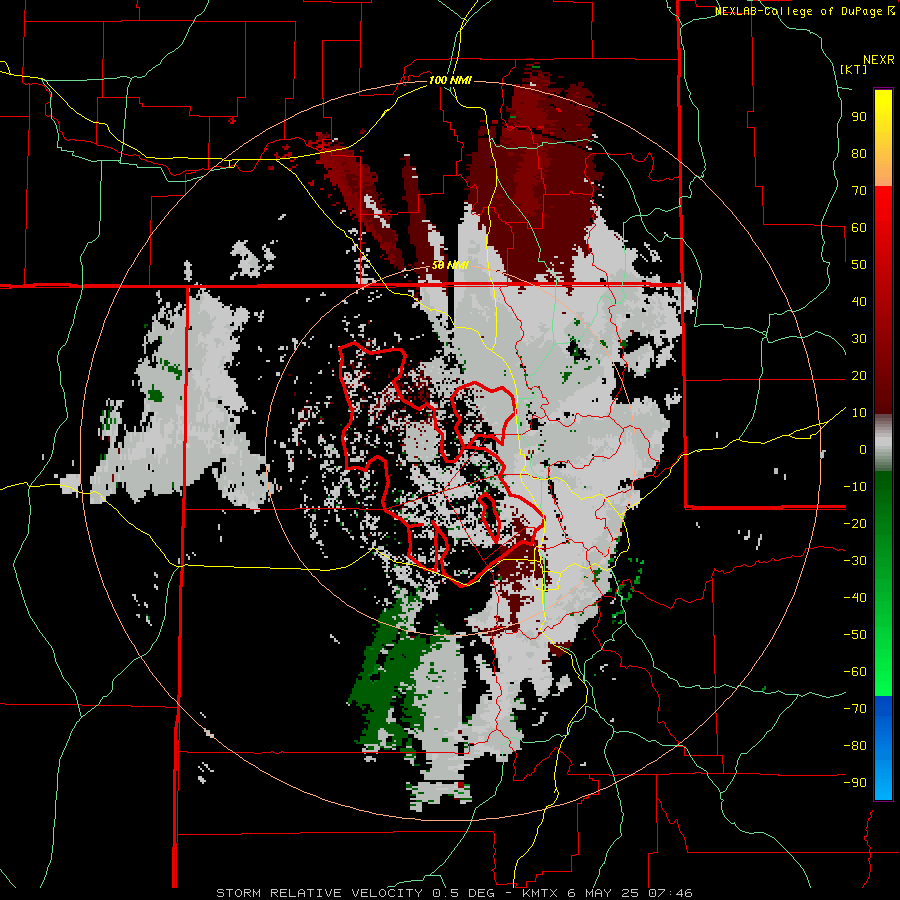Image resolution: width=900 pixels, height=900 pixels.
Task: Select the -30 value on velocity scale
Action: [x=855, y=561]
